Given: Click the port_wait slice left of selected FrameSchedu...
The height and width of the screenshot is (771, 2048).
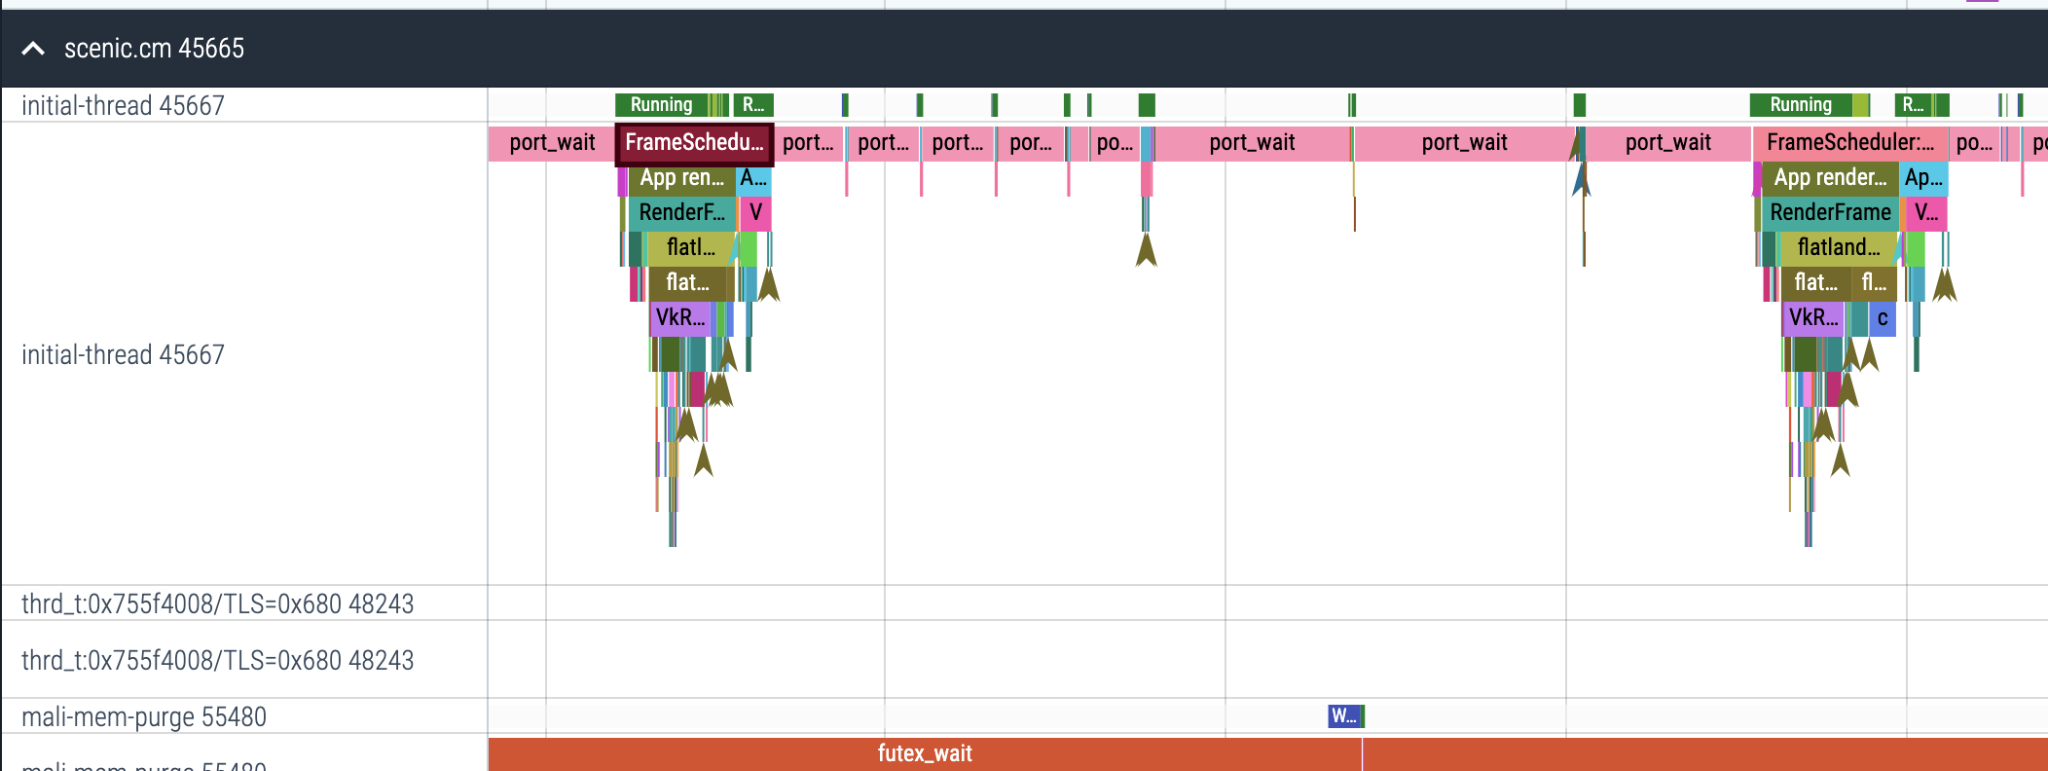Looking at the screenshot, I should (x=551, y=143).
